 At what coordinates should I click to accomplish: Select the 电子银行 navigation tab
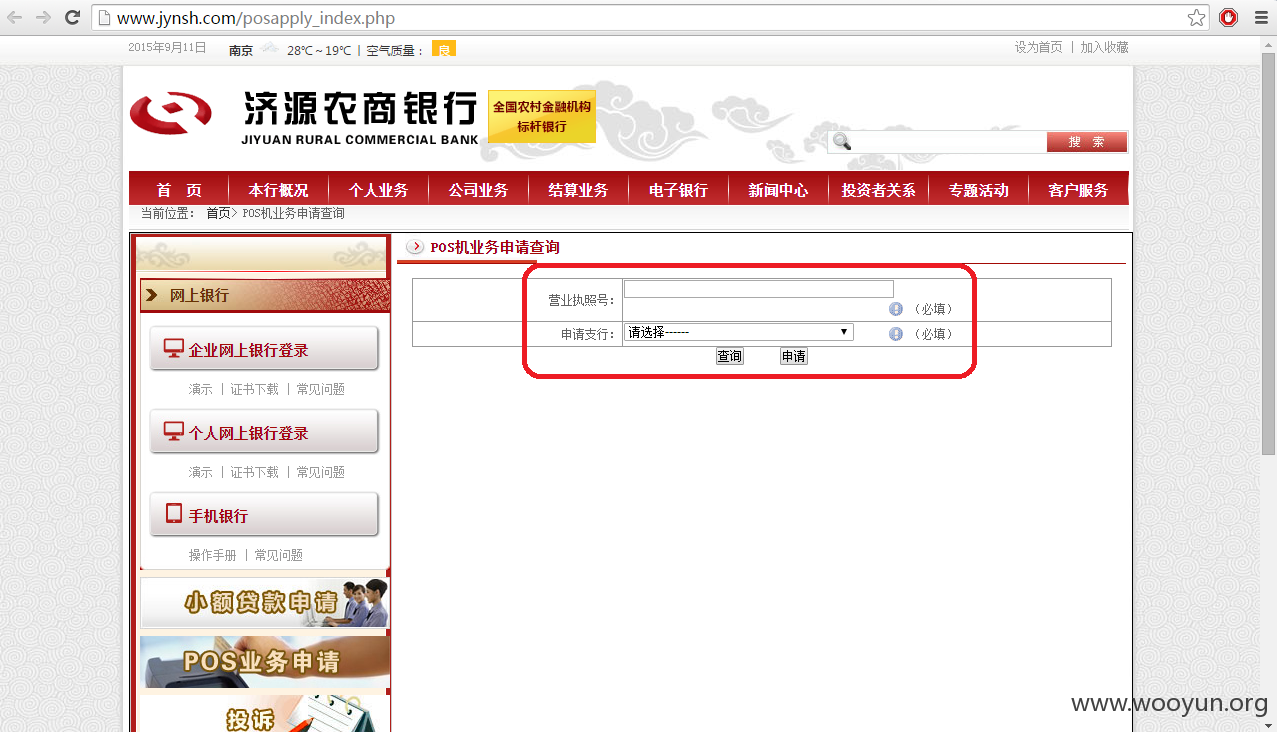[678, 188]
